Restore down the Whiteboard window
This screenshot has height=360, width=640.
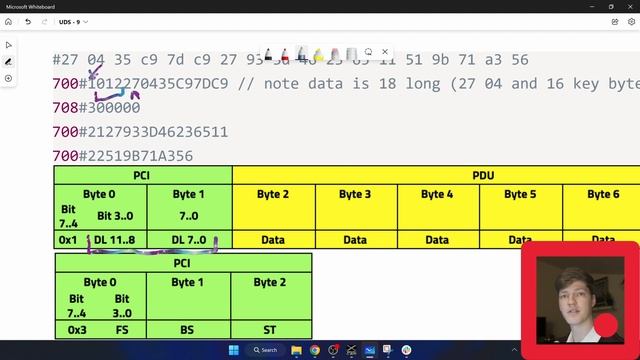611,7
